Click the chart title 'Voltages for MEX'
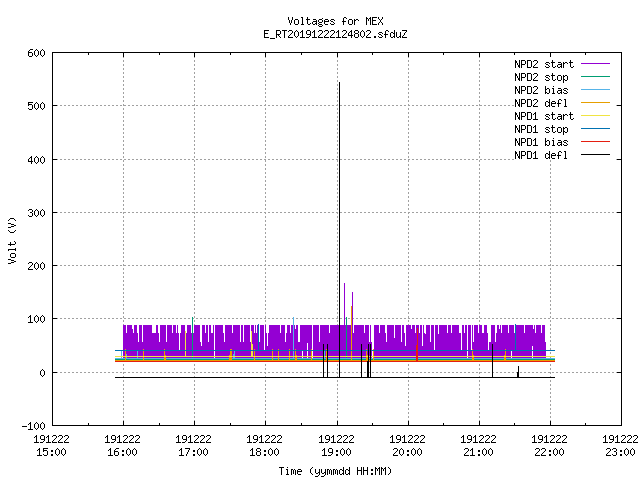The height and width of the screenshot is (480, 640). (335, 21)
